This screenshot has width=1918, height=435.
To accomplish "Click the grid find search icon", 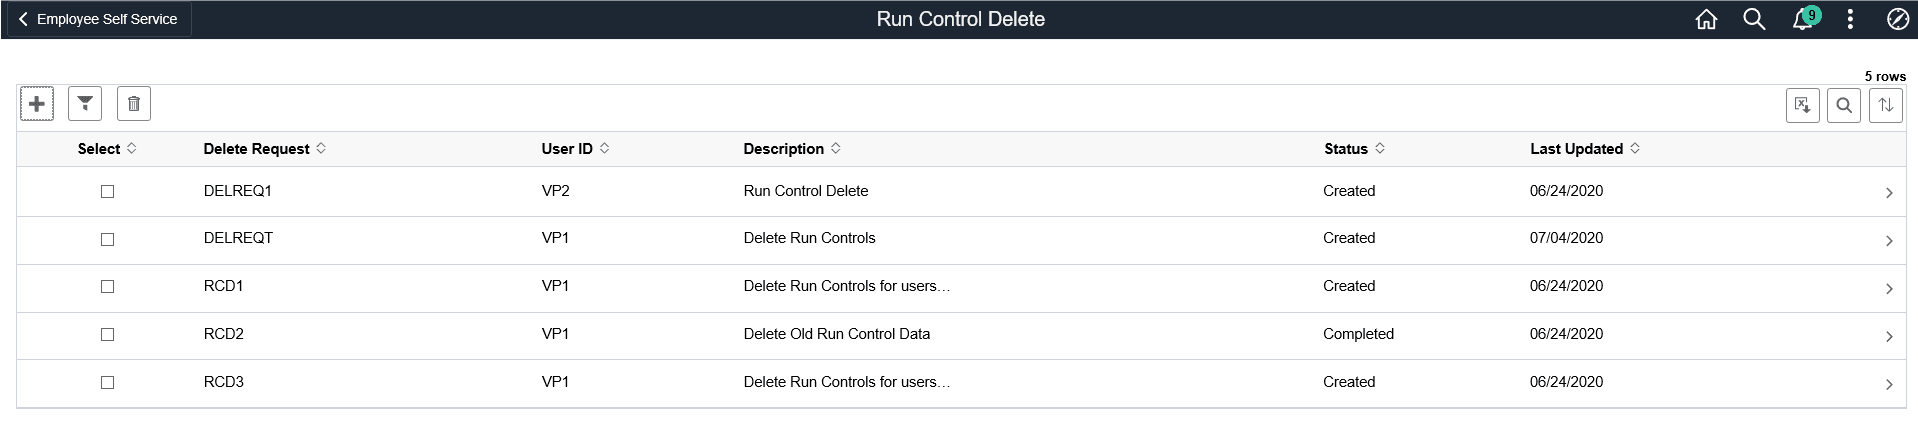I will [1844, 105].
